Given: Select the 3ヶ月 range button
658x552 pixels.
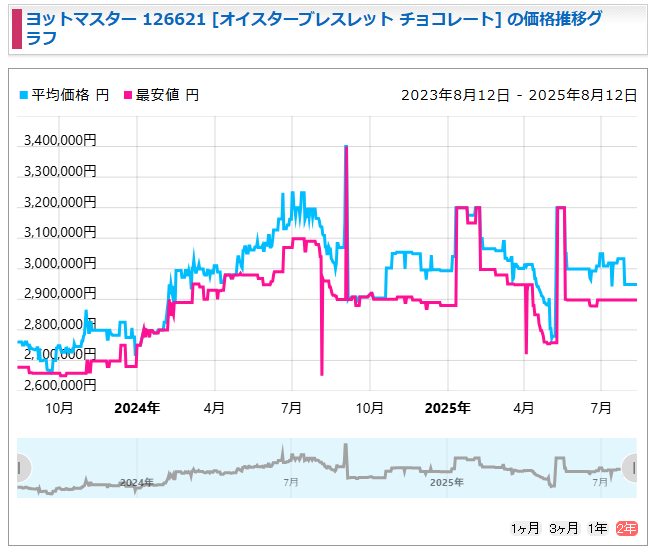Looking at the screenshot, I should tap(564, 528).
